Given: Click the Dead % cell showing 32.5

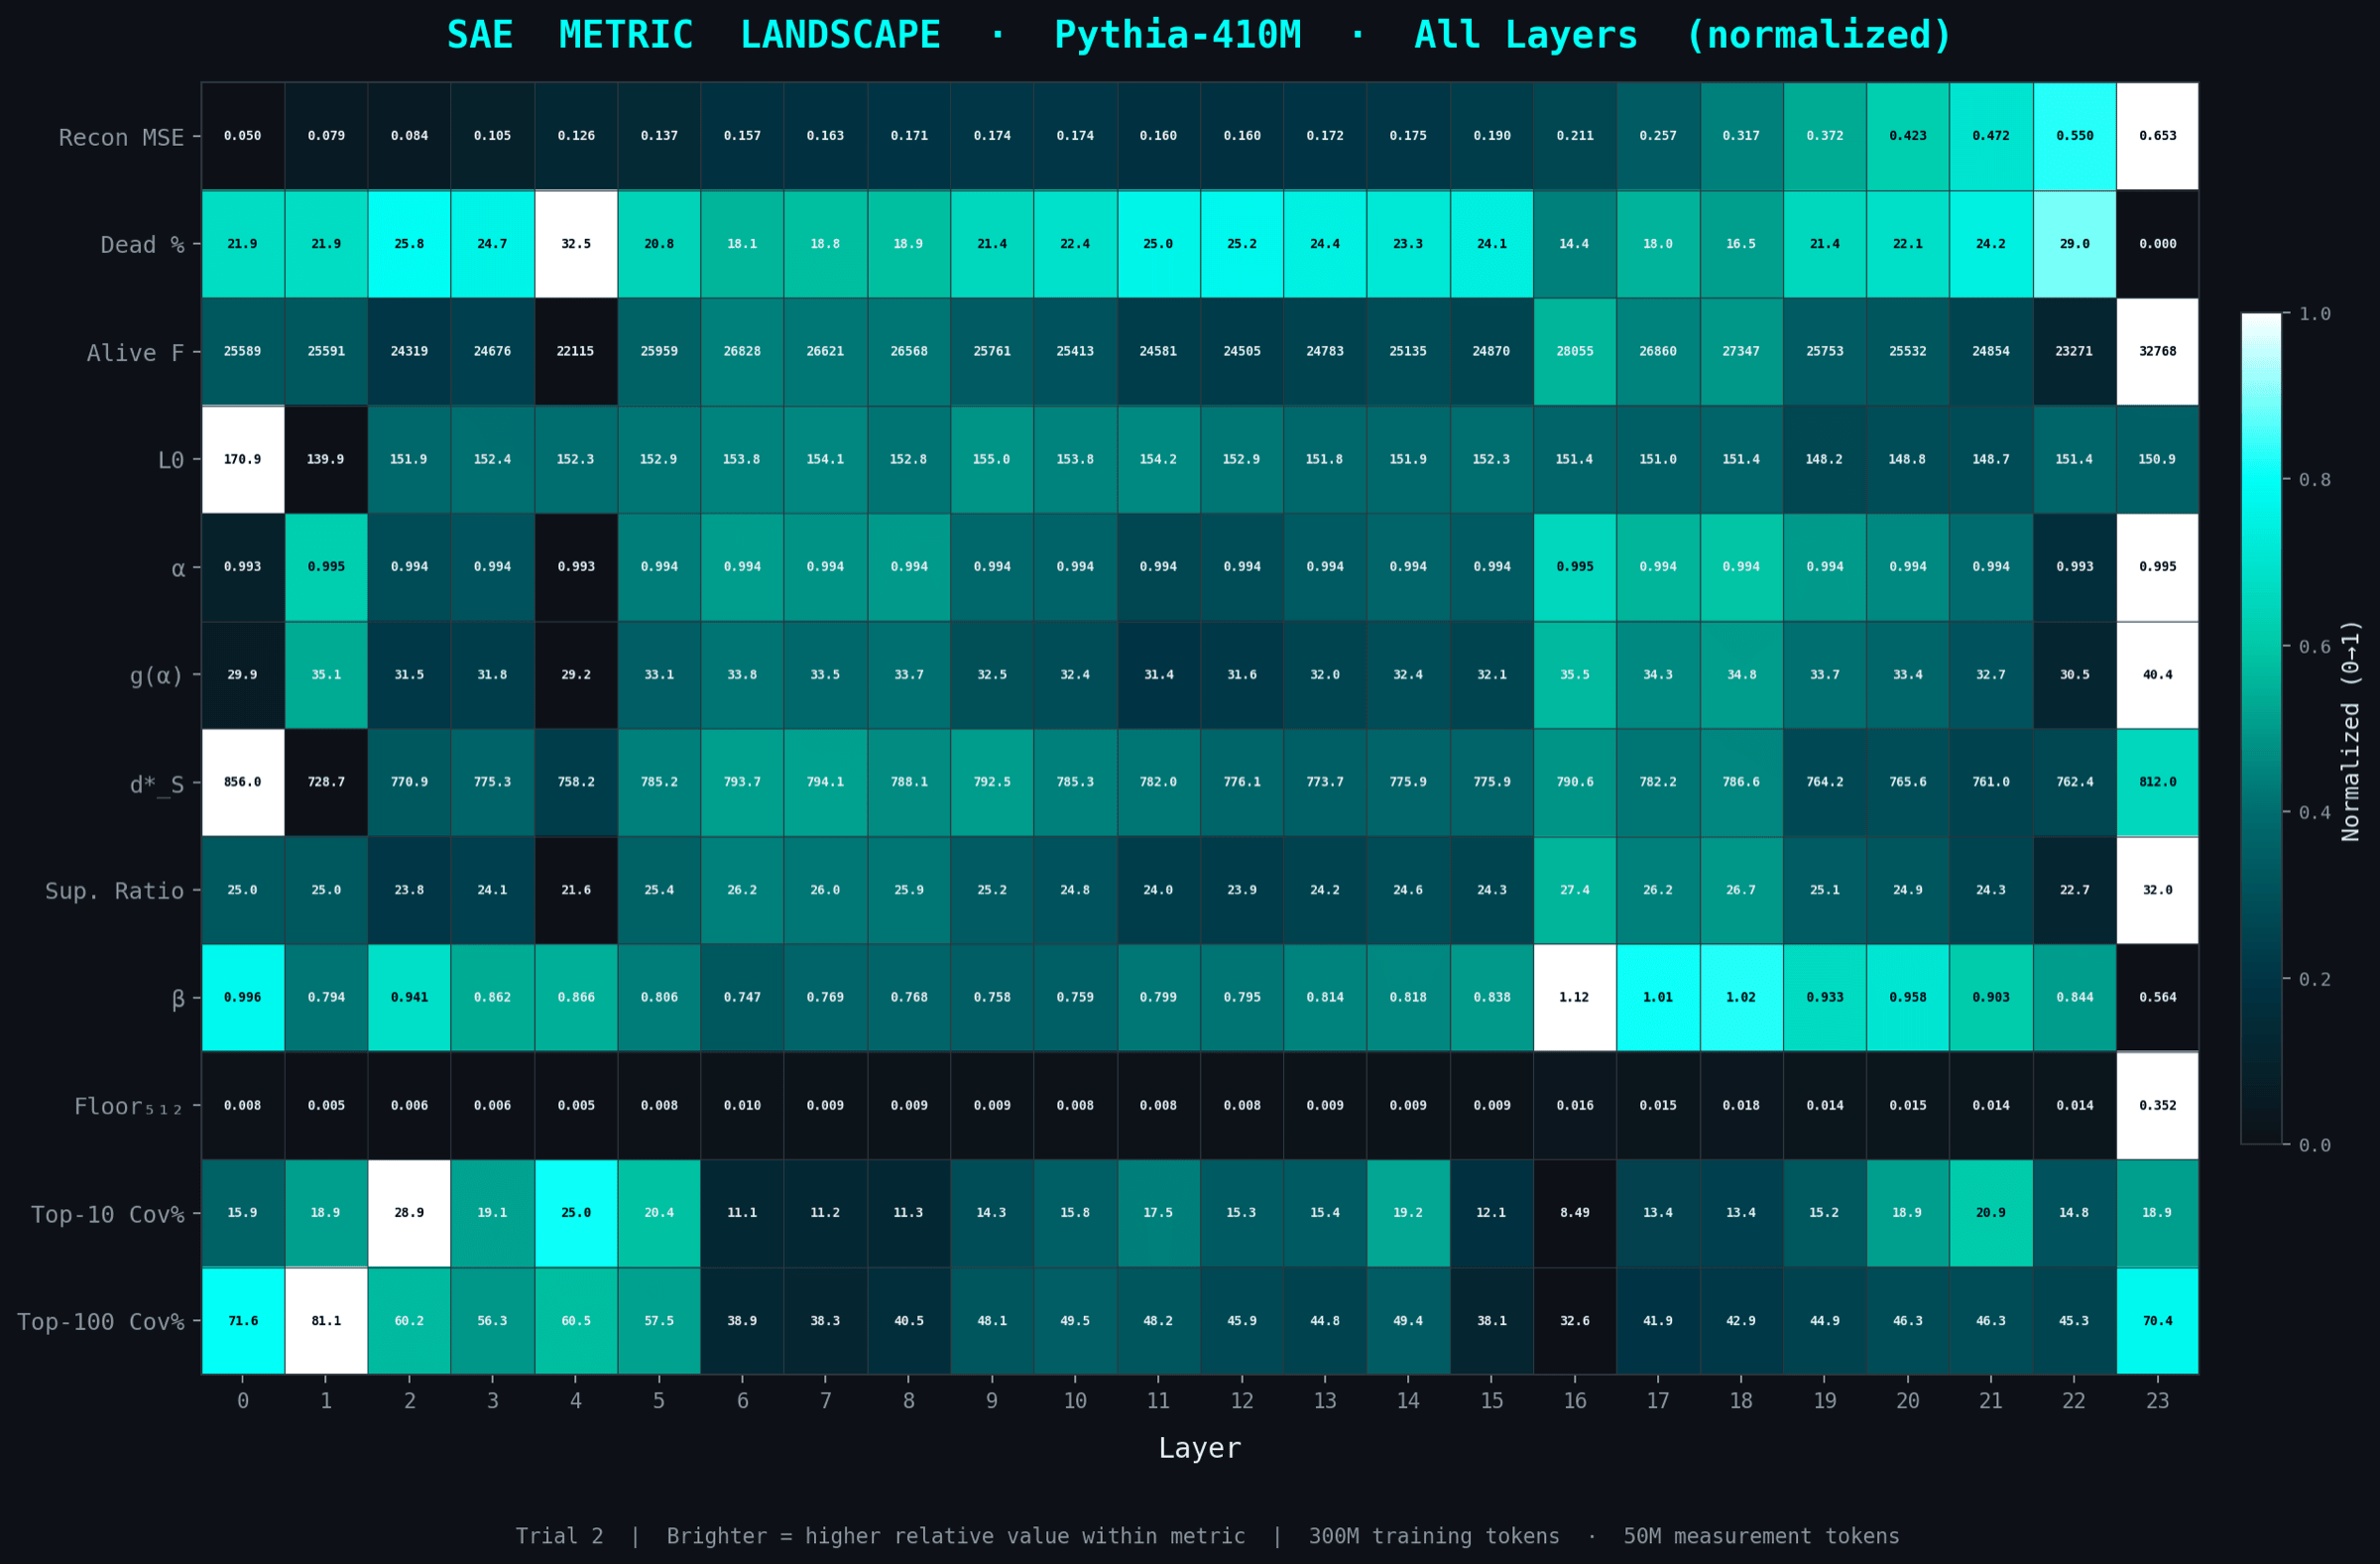Looking at the screenshot, I should click(576, 244).
